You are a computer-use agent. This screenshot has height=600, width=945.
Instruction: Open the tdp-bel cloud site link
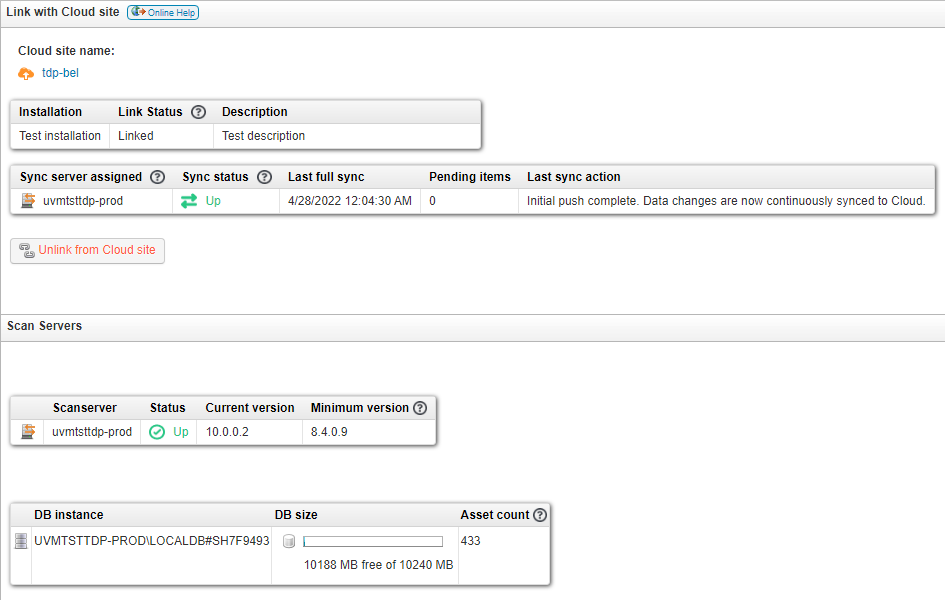click(x=60, y=73)
